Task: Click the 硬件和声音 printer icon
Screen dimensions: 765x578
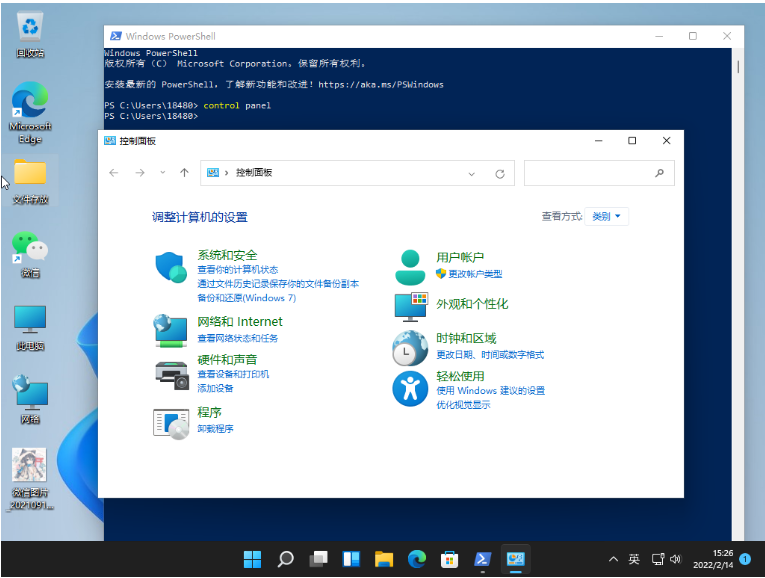Action: [171, 374]
